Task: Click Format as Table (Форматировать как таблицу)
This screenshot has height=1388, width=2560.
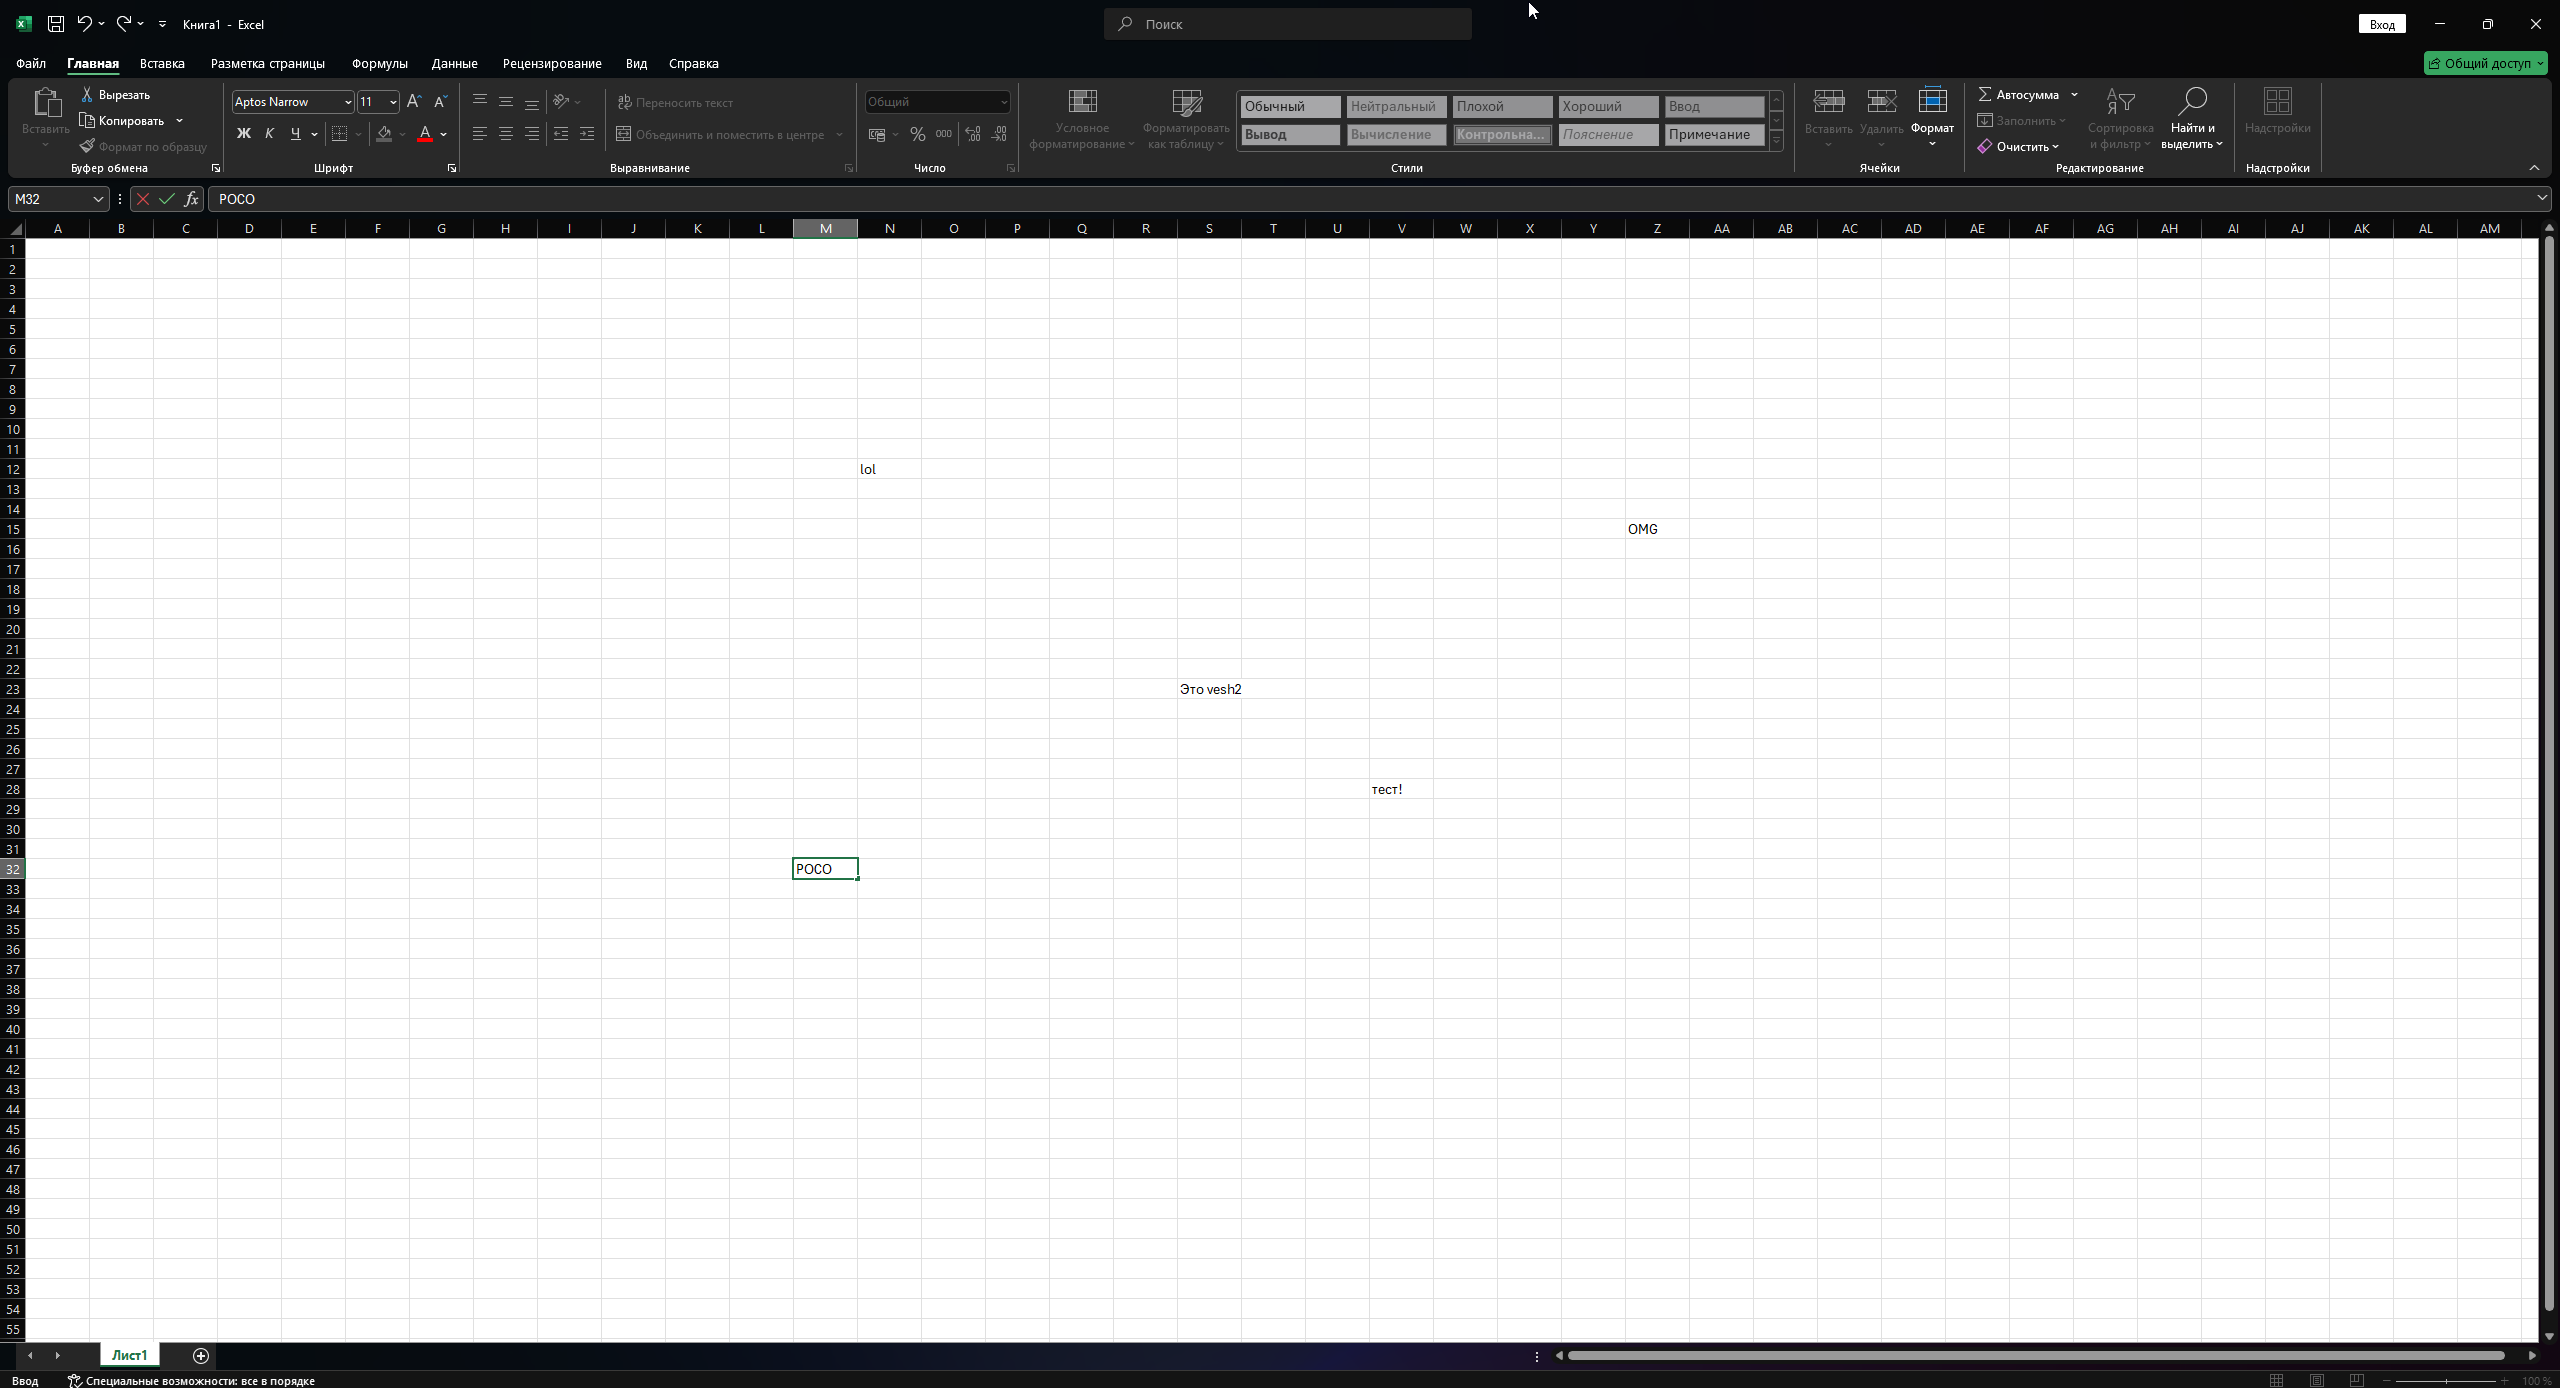Action: [1186, 118]
